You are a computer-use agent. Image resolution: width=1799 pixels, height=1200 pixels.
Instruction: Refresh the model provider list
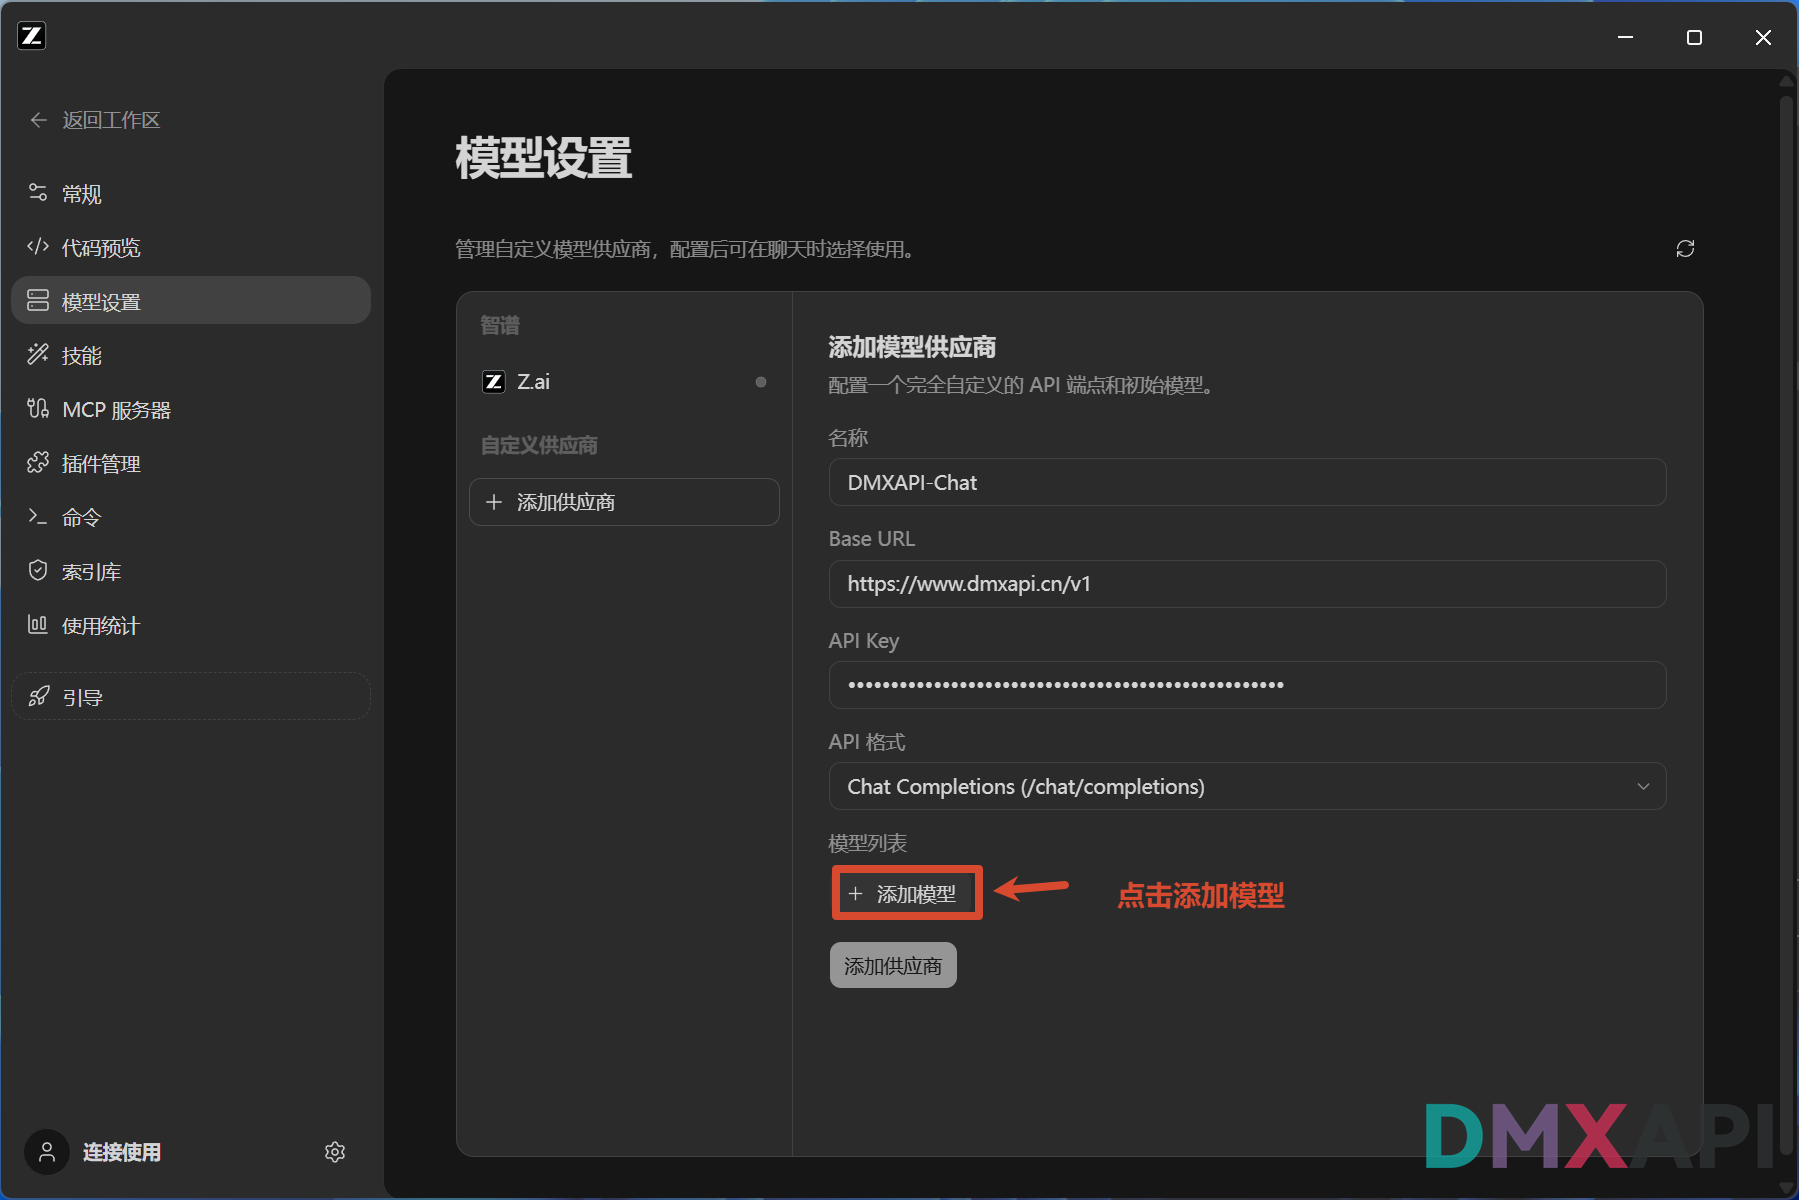[1685, 249]
